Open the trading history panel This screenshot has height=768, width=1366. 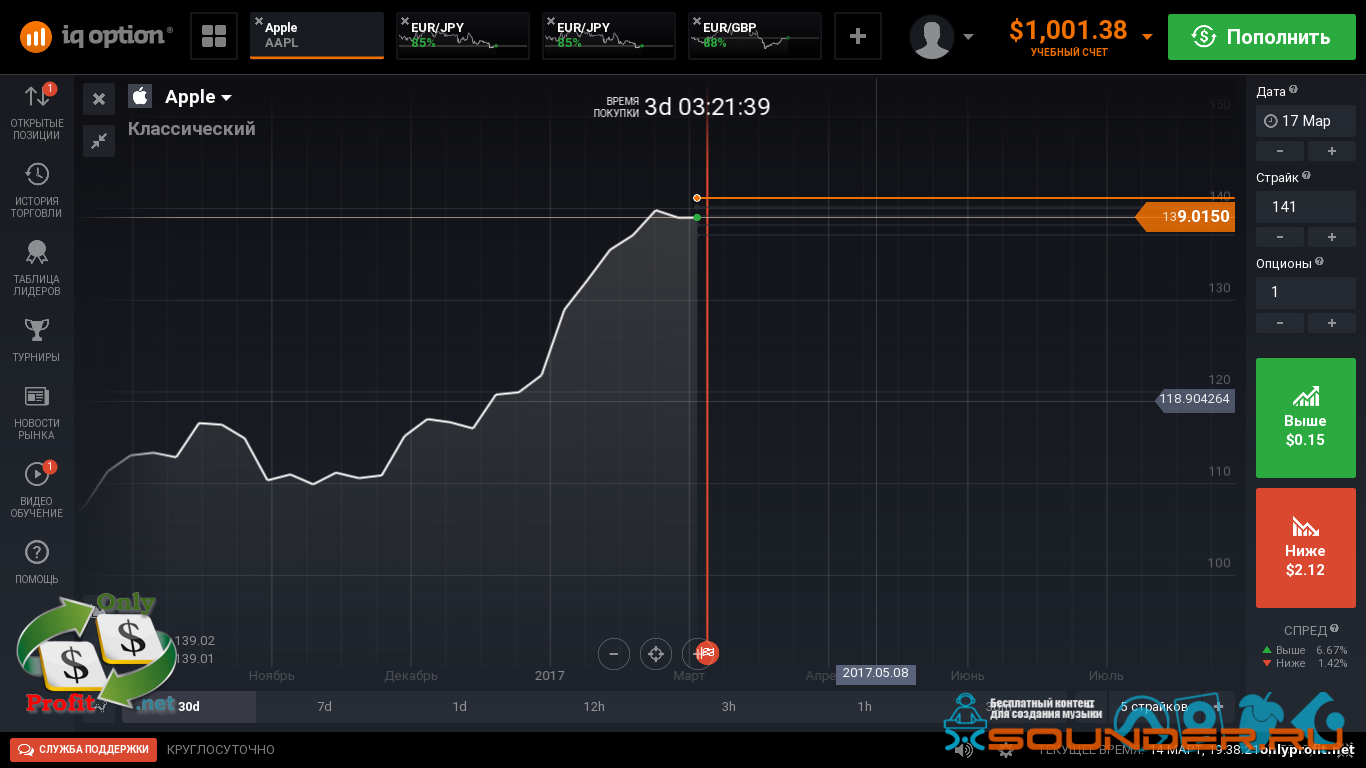(x=37, y=190)
